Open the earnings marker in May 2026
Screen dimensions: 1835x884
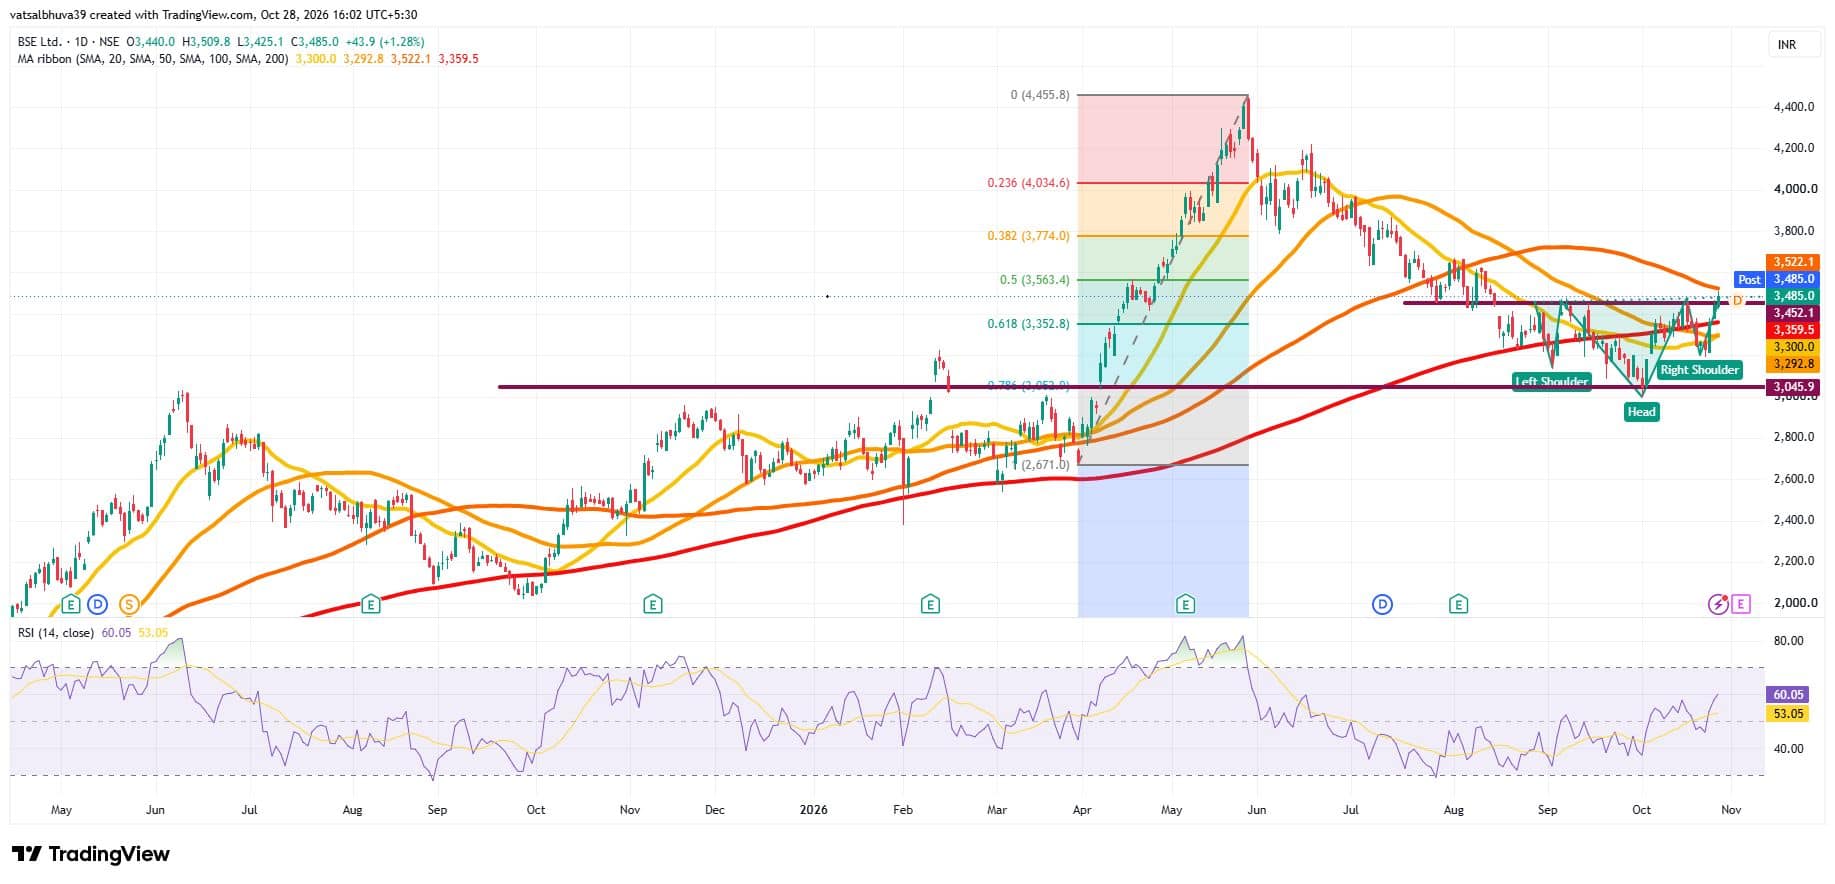pos(1185,604)
